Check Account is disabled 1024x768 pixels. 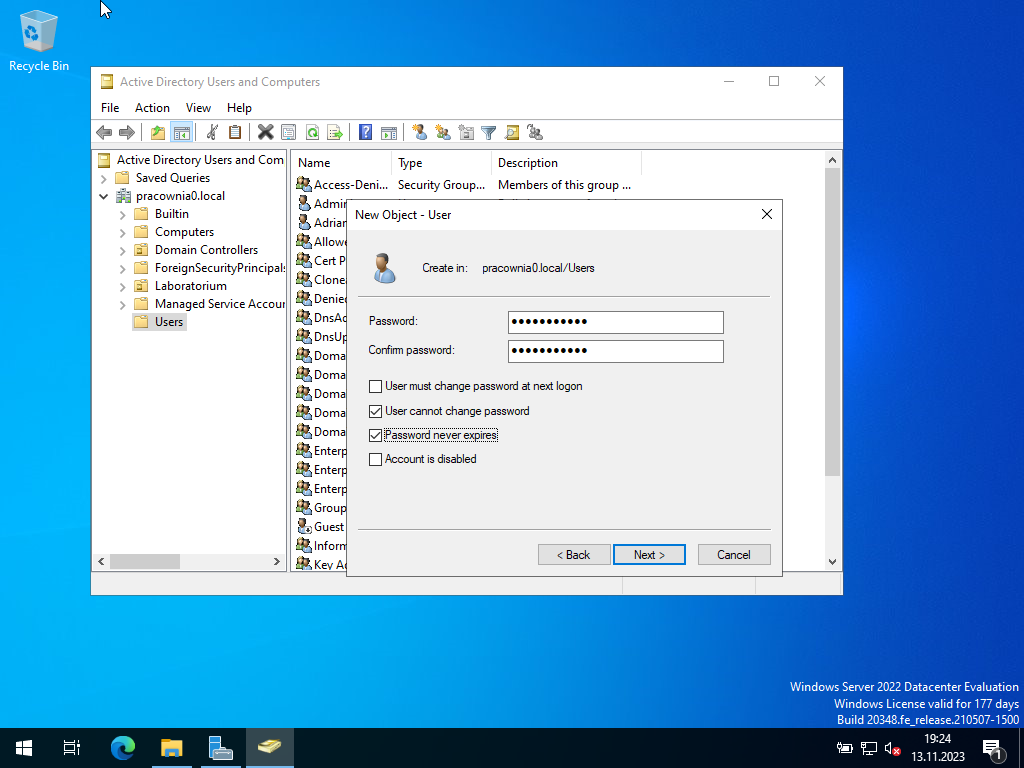(376, 460)
